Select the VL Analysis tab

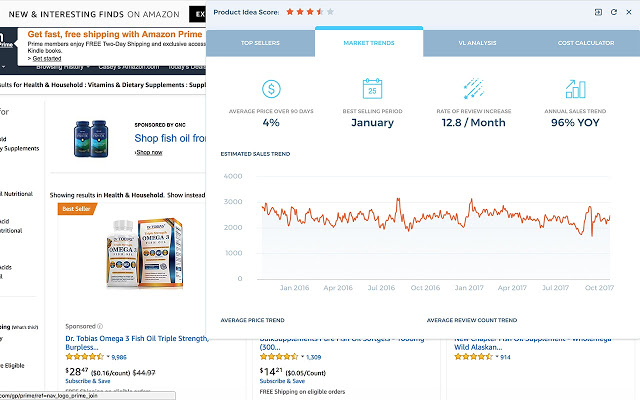pos(477,43)
